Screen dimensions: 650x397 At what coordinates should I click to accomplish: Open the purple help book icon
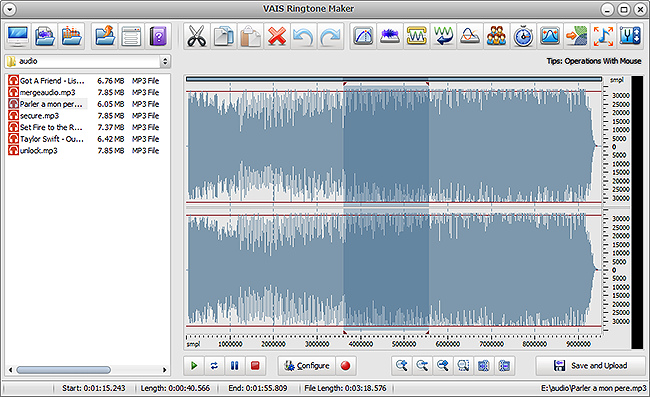[x=158, y=36]
